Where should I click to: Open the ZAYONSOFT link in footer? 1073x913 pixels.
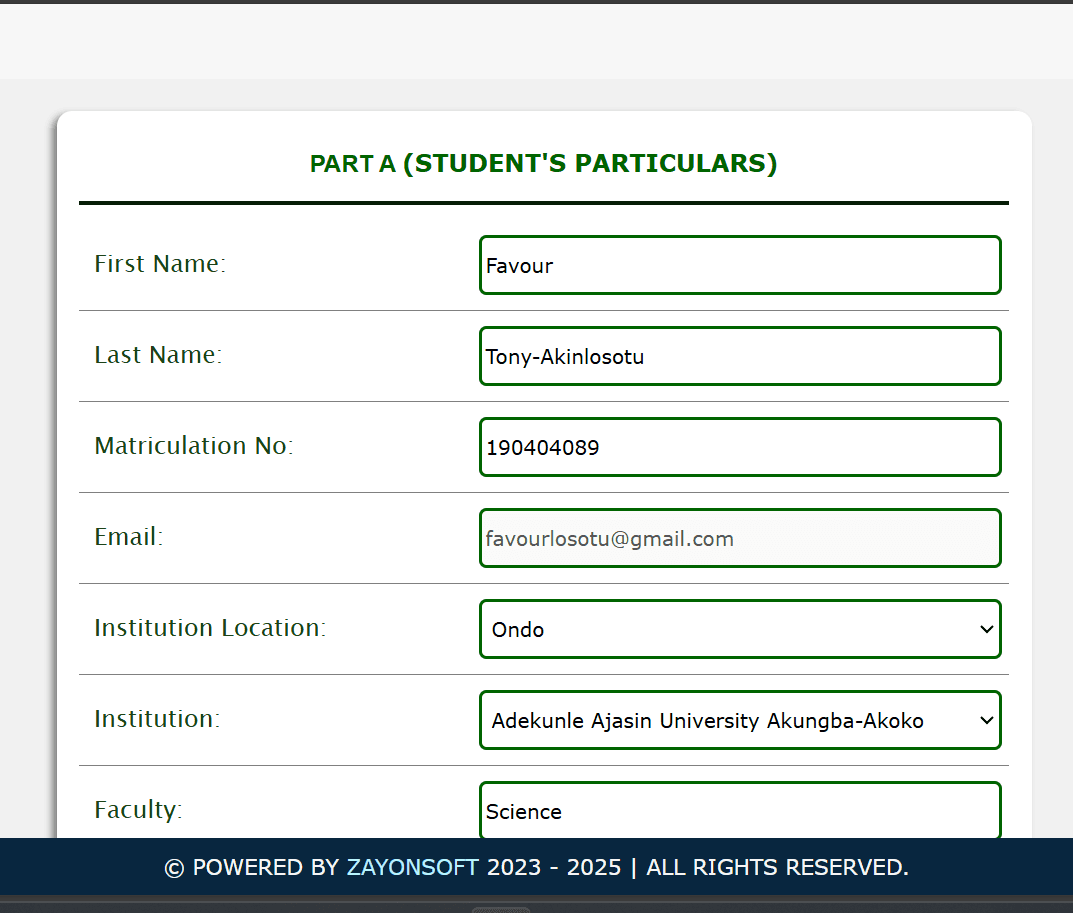[x=412, y=867]
